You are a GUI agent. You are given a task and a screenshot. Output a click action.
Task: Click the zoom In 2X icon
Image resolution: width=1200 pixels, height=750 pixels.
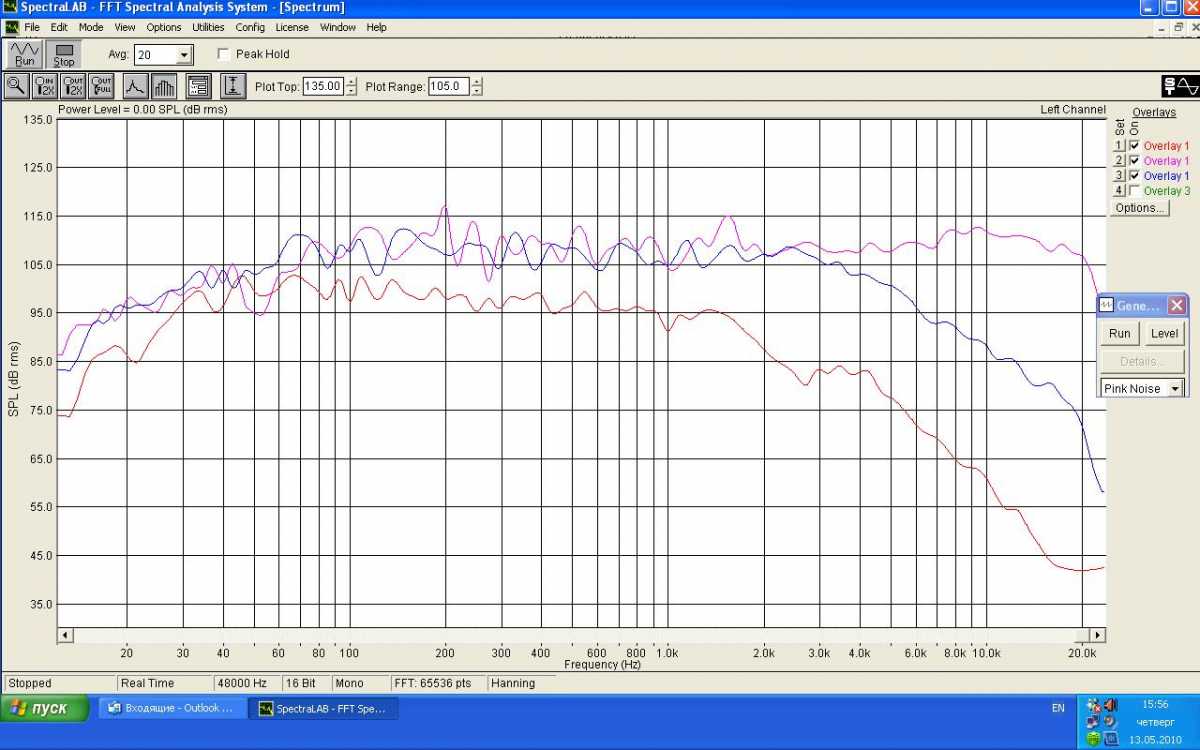(x=45, y=86)
